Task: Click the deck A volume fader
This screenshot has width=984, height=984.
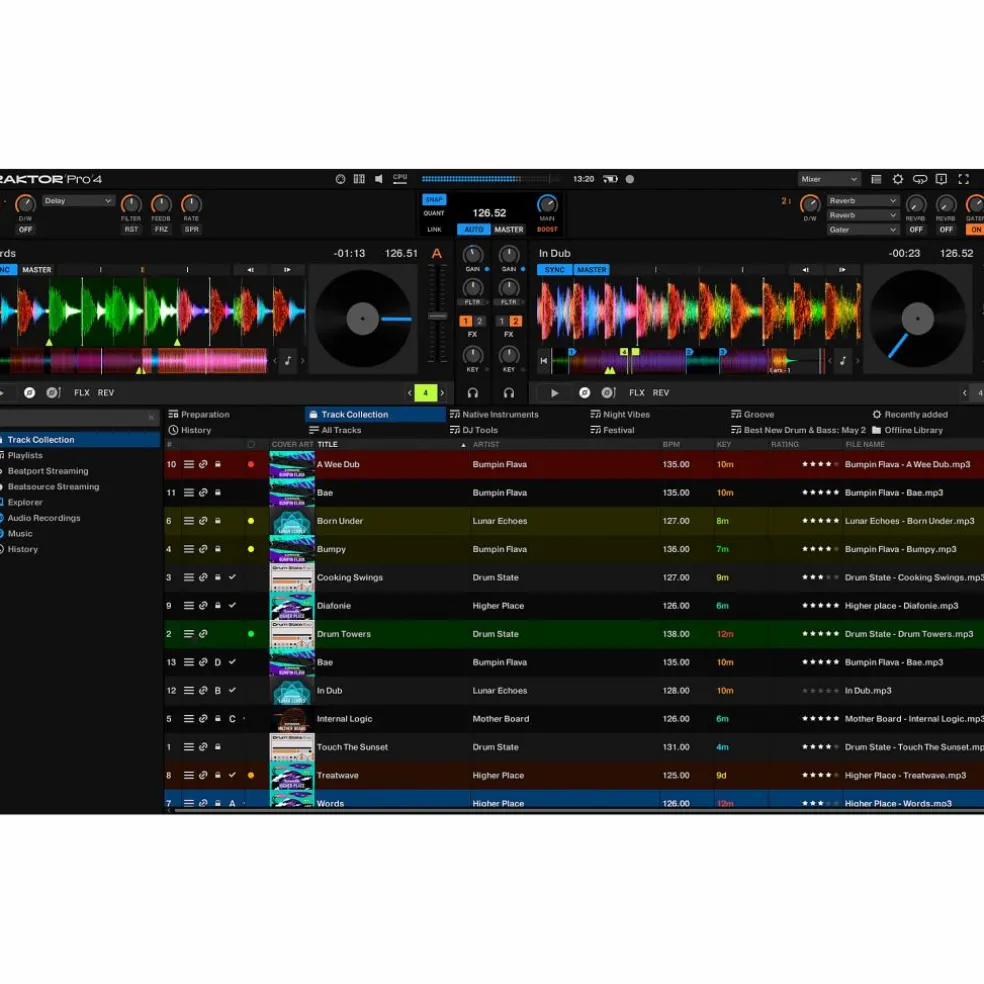Action: pyautogui.click(x=437, y=316)
